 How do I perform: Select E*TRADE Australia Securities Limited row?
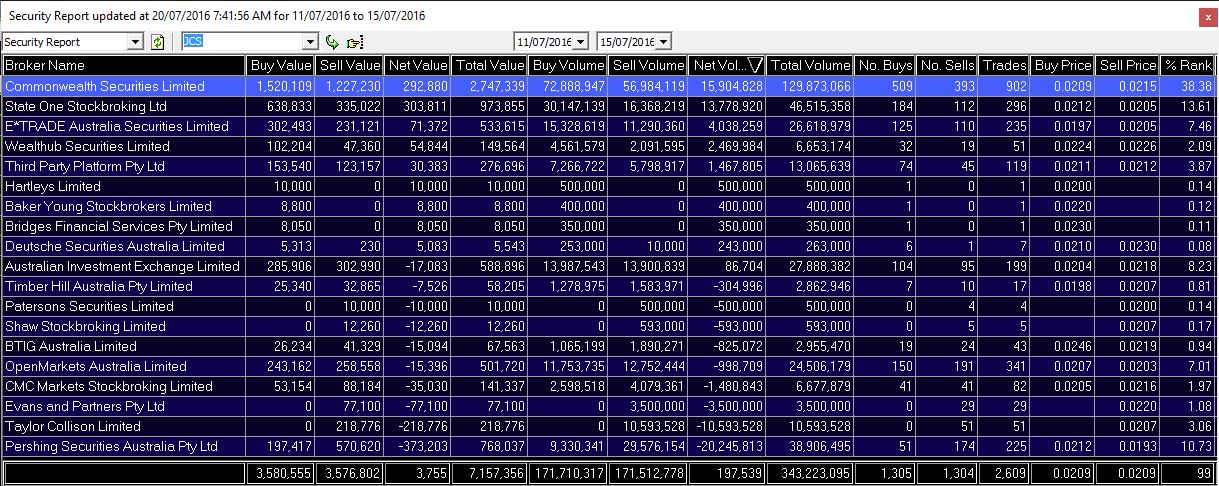pyautogui.click(x=609, y=126)
